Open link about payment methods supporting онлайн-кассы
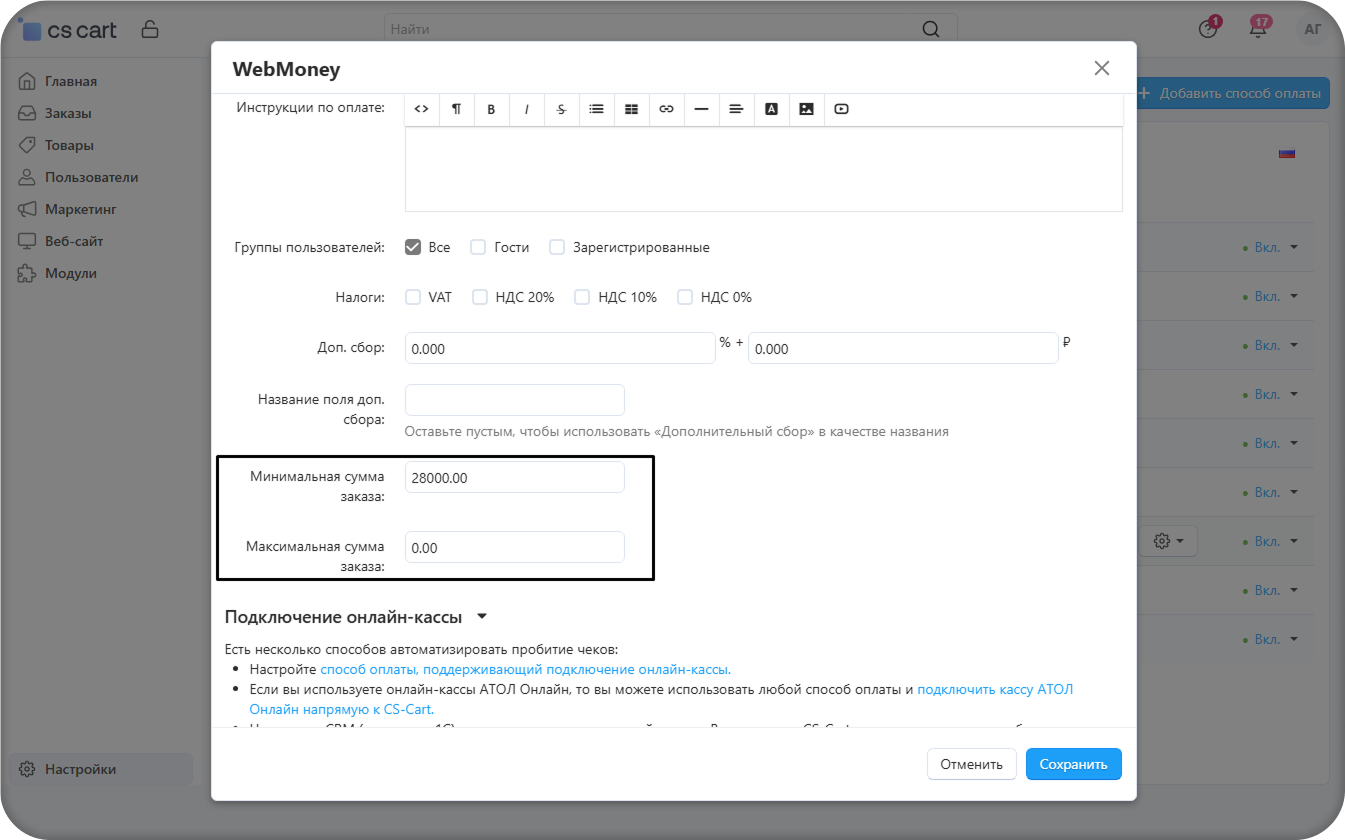The width and height of the screenshot is (1345, 840). coord(525,669)
